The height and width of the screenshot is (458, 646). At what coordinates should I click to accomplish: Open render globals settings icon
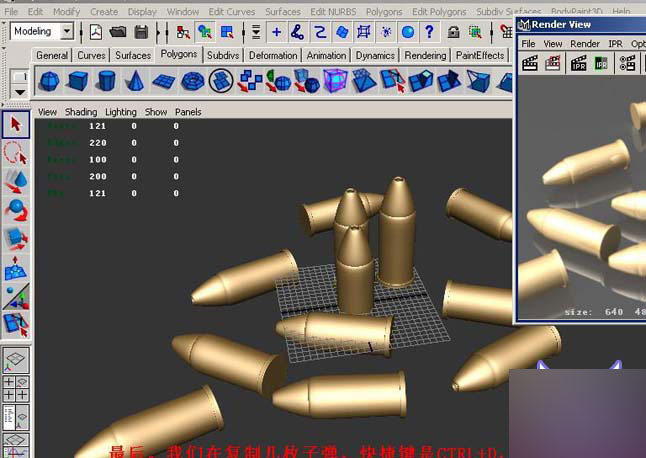627,63
